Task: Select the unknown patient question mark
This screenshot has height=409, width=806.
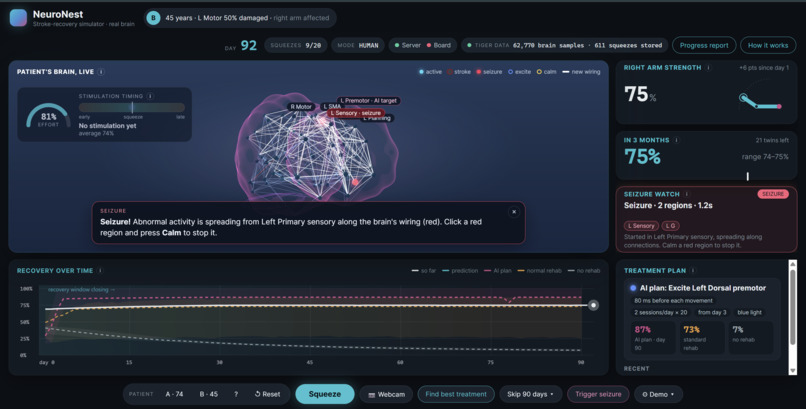Action: pos(236,394)
